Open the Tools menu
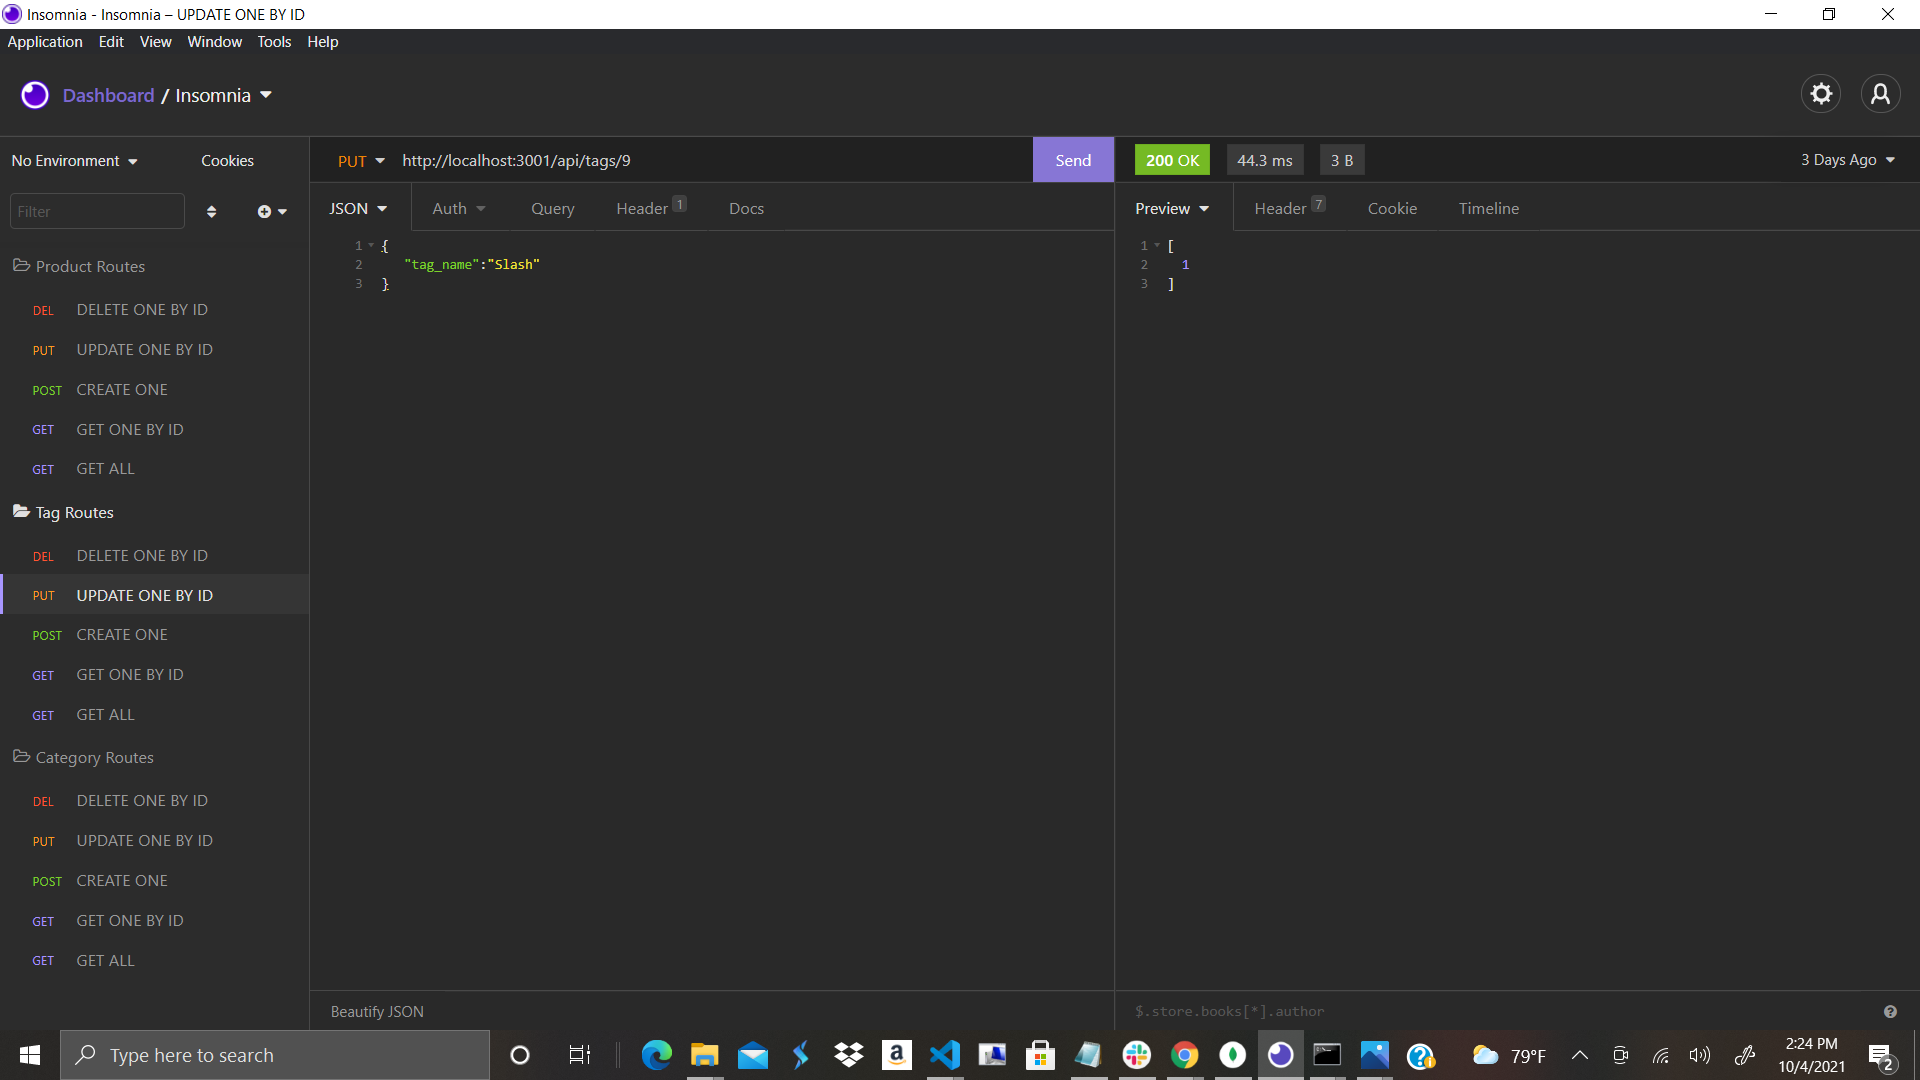The height and width of the screenshot is (1080, 1920). (x=274, y=42)
